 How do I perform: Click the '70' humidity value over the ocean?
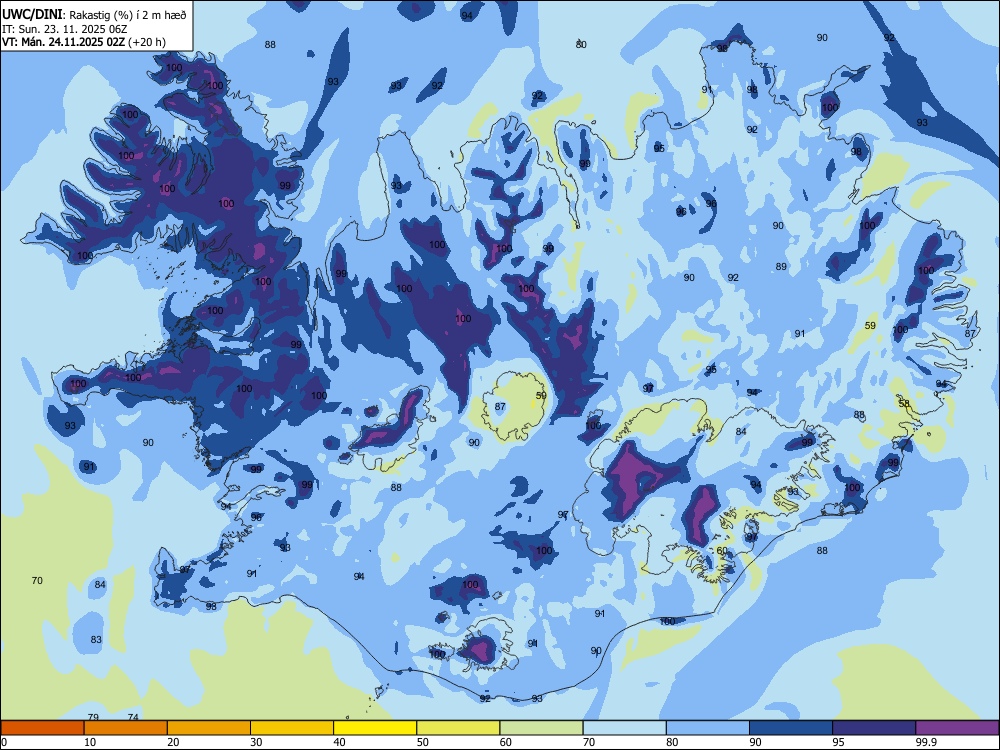point(37,580)
